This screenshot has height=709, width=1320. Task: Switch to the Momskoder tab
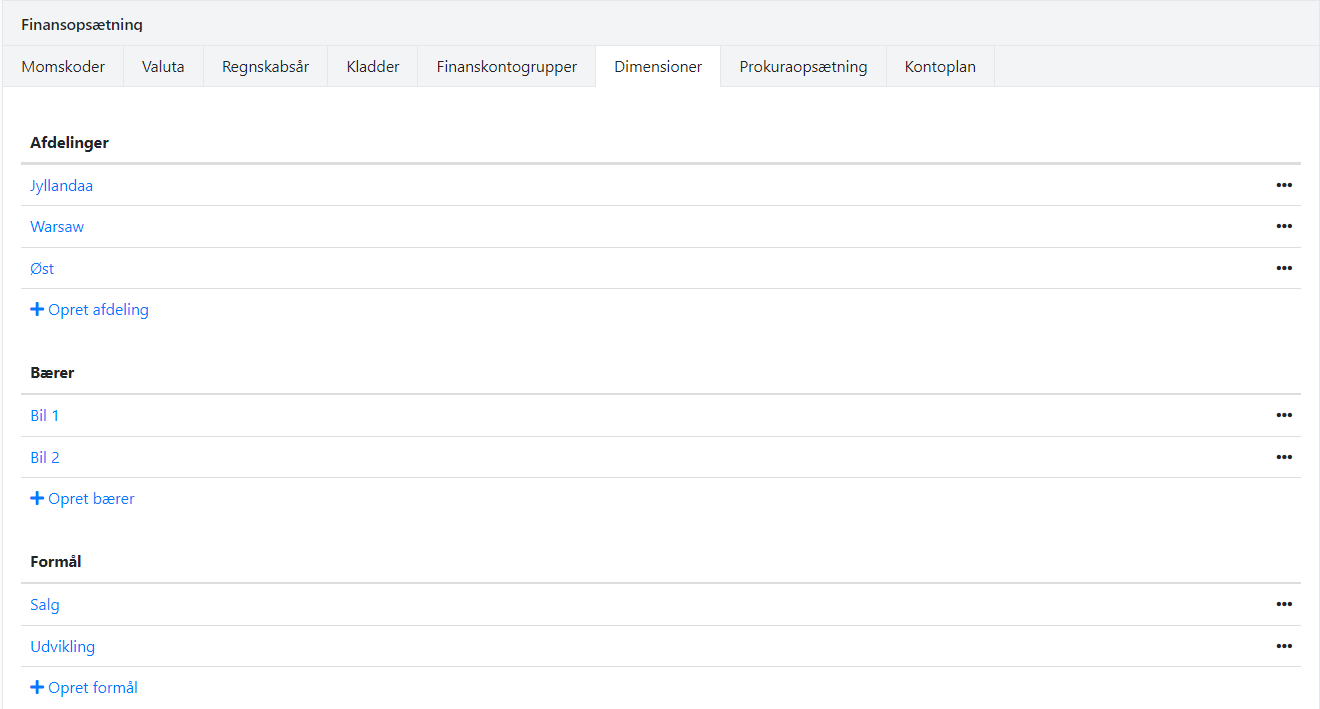tap(63, 67)
